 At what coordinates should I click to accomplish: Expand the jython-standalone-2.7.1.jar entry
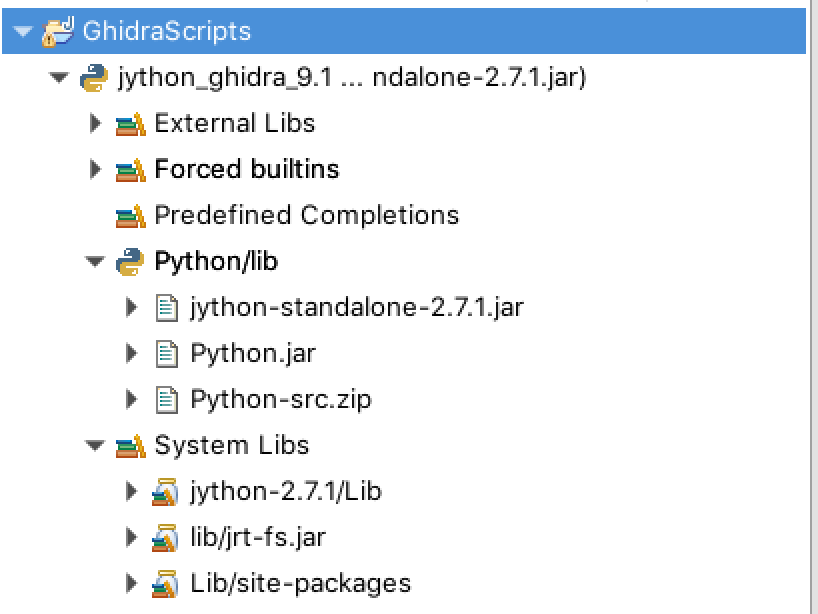pyautogui.click(x=131, y=307)
